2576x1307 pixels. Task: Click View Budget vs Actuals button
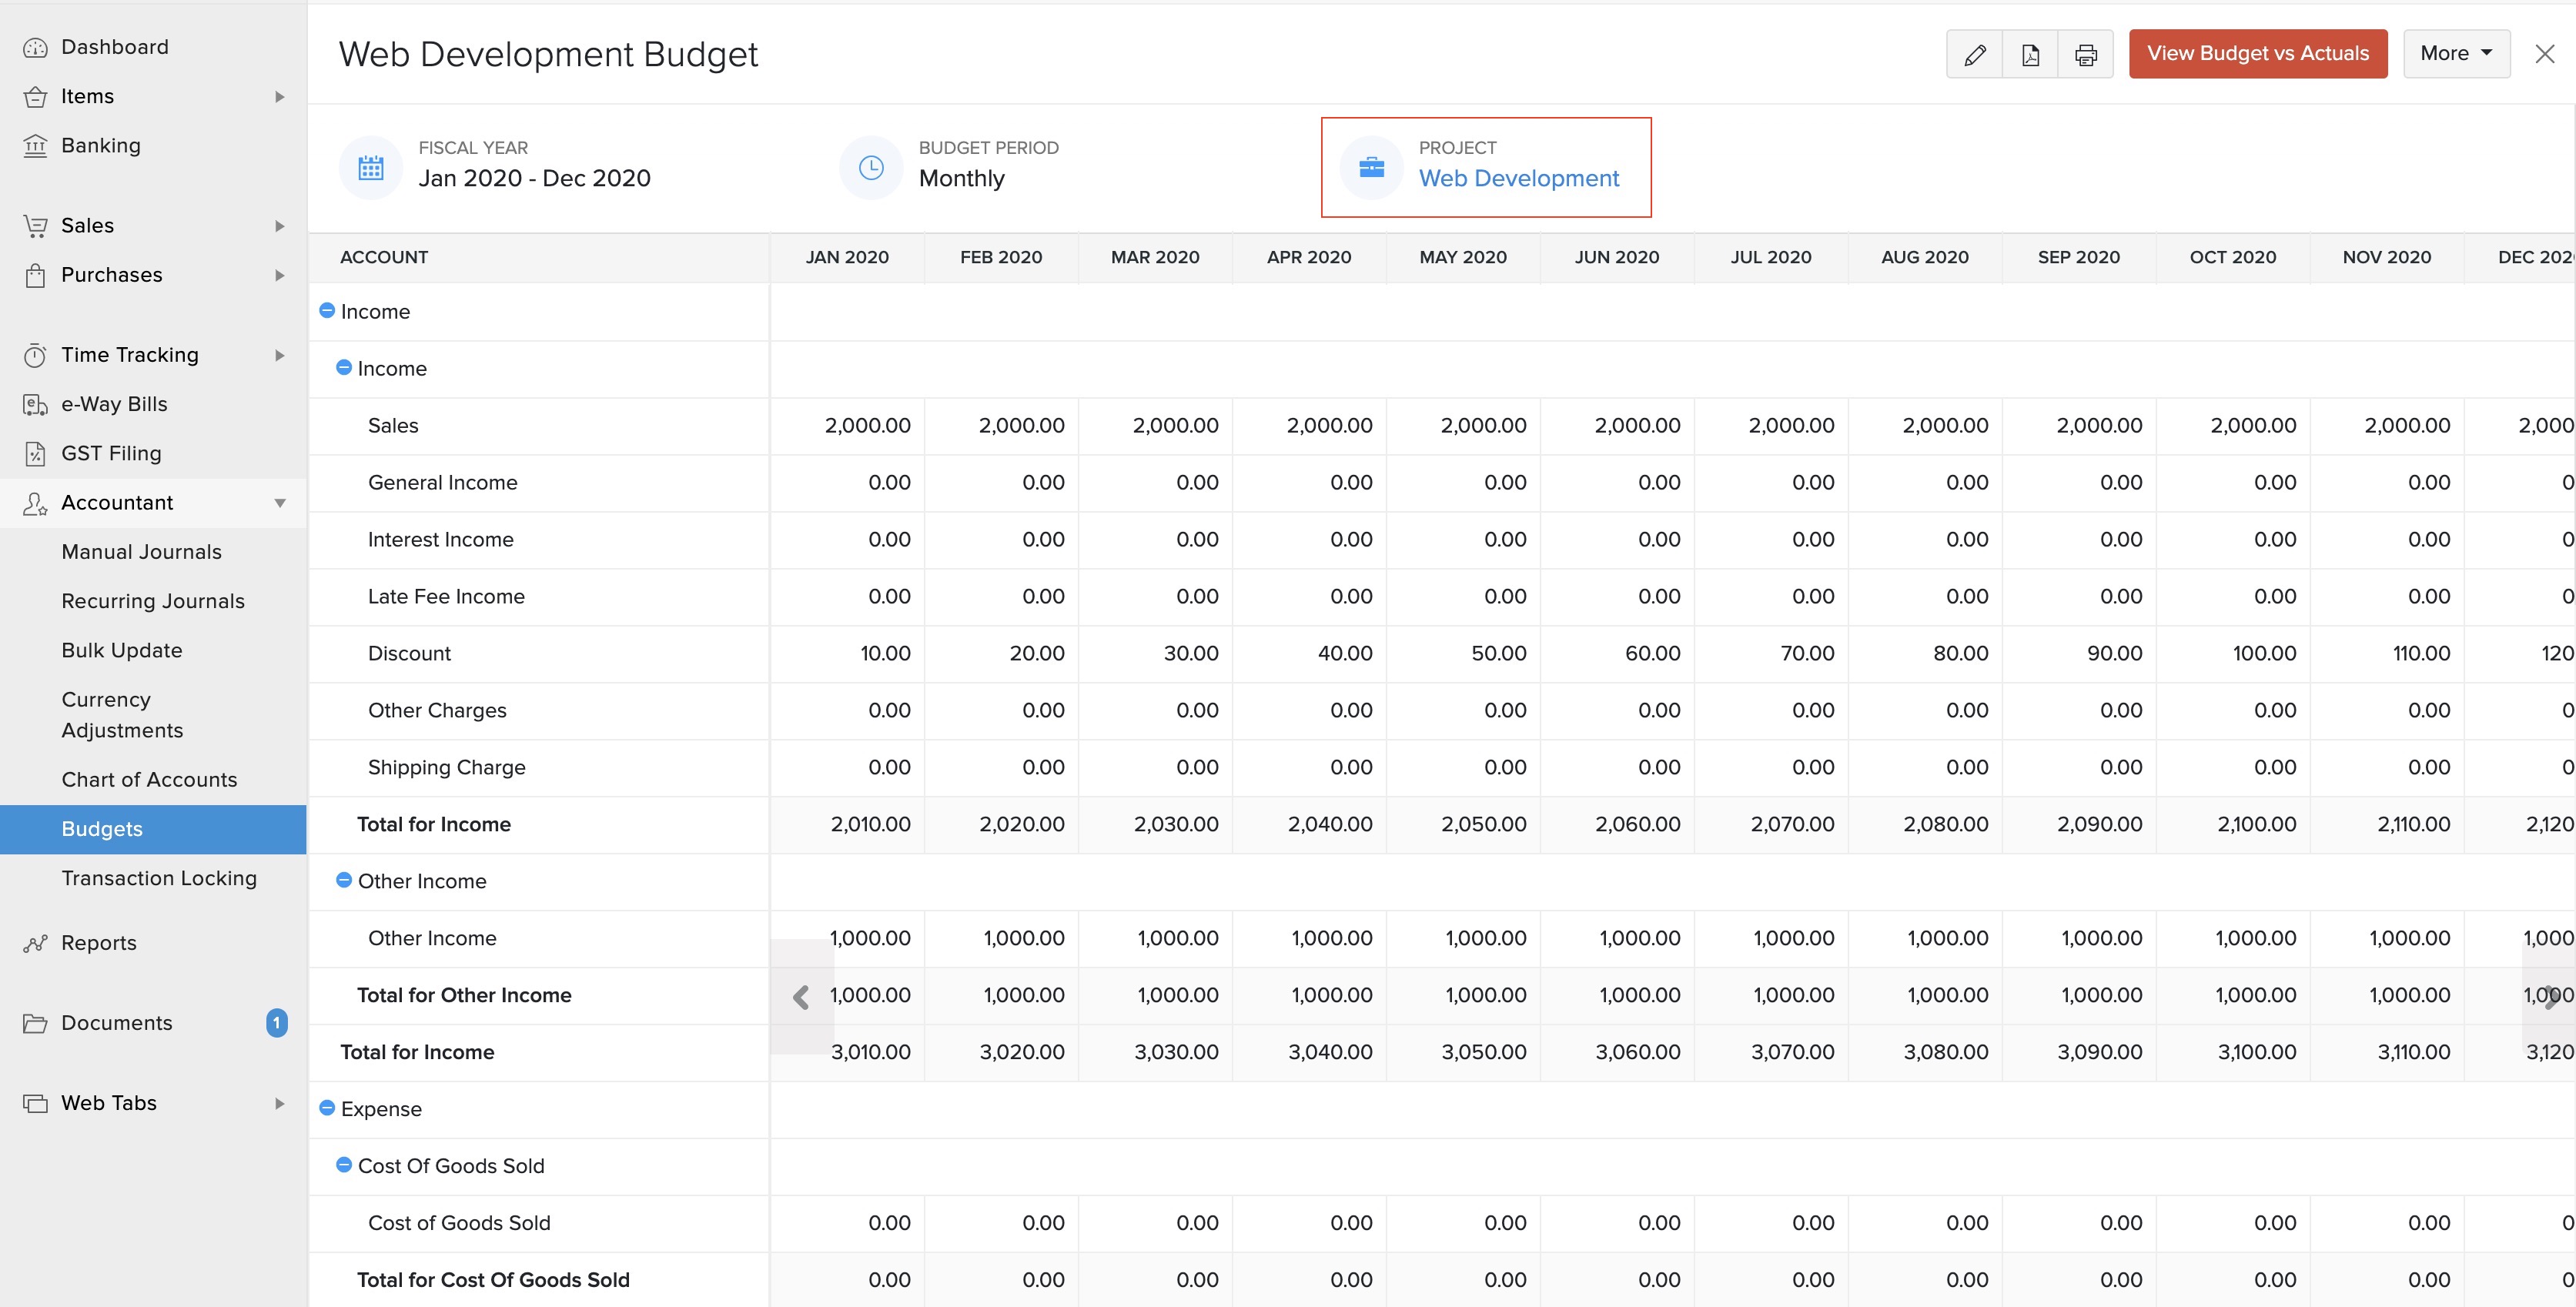(x=2257, y=54)
